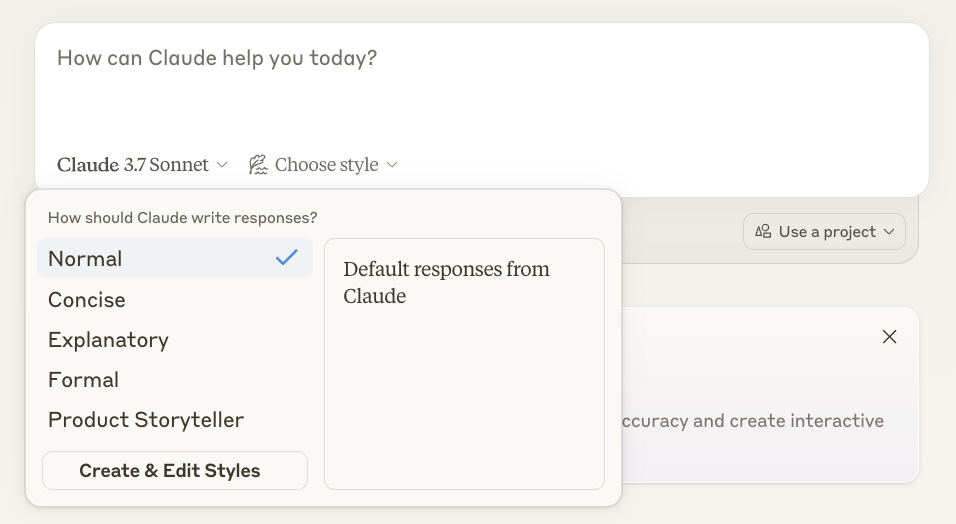This screenshot has height=524, width=956.
Task: Choose the Explanatory writing style
Action: click(108, 340)
